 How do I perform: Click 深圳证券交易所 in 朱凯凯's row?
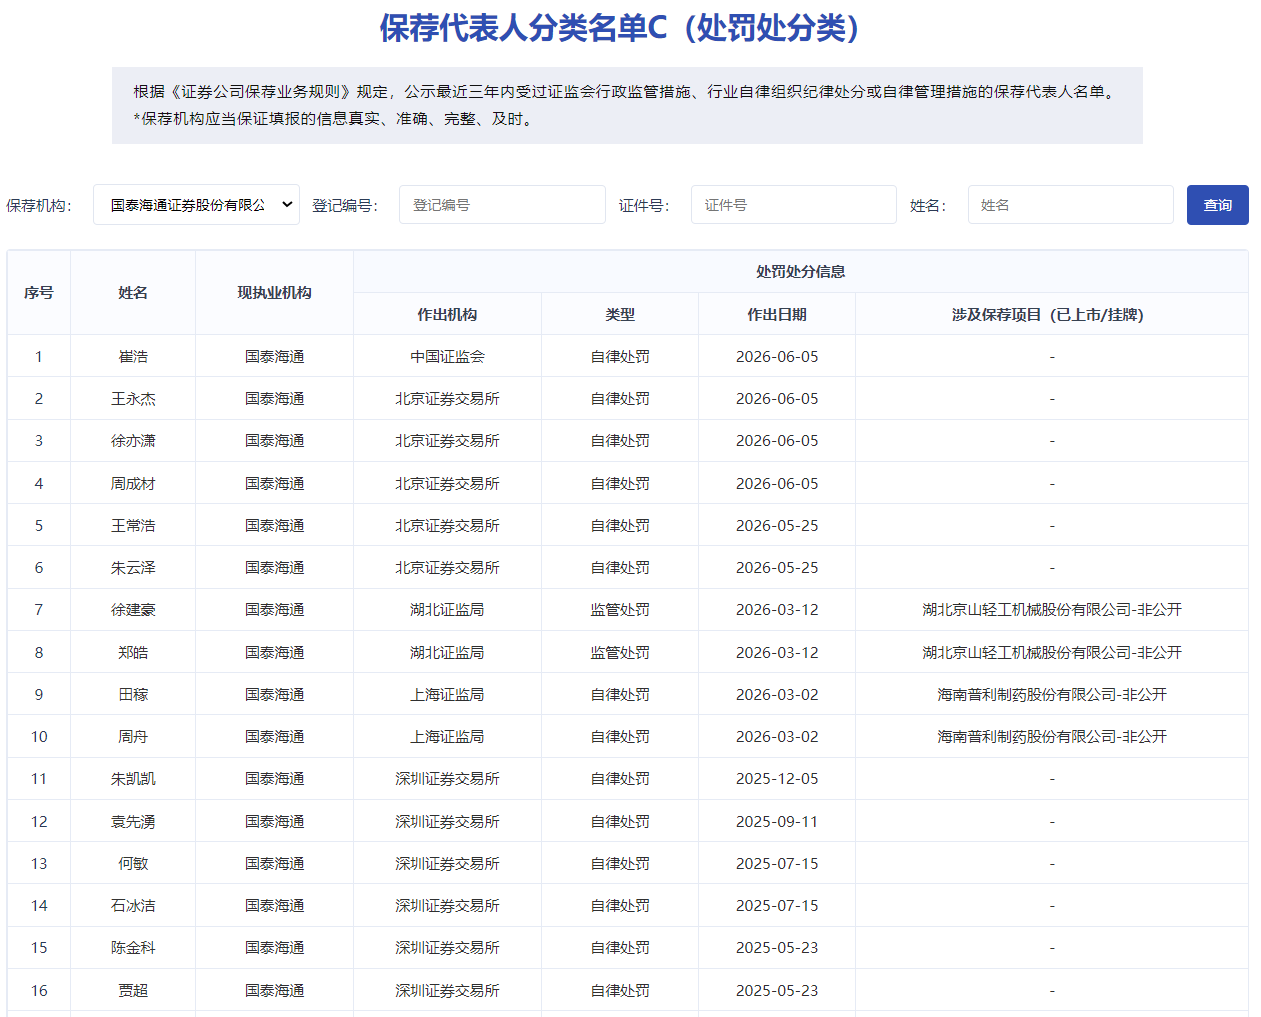click(447, 778)
